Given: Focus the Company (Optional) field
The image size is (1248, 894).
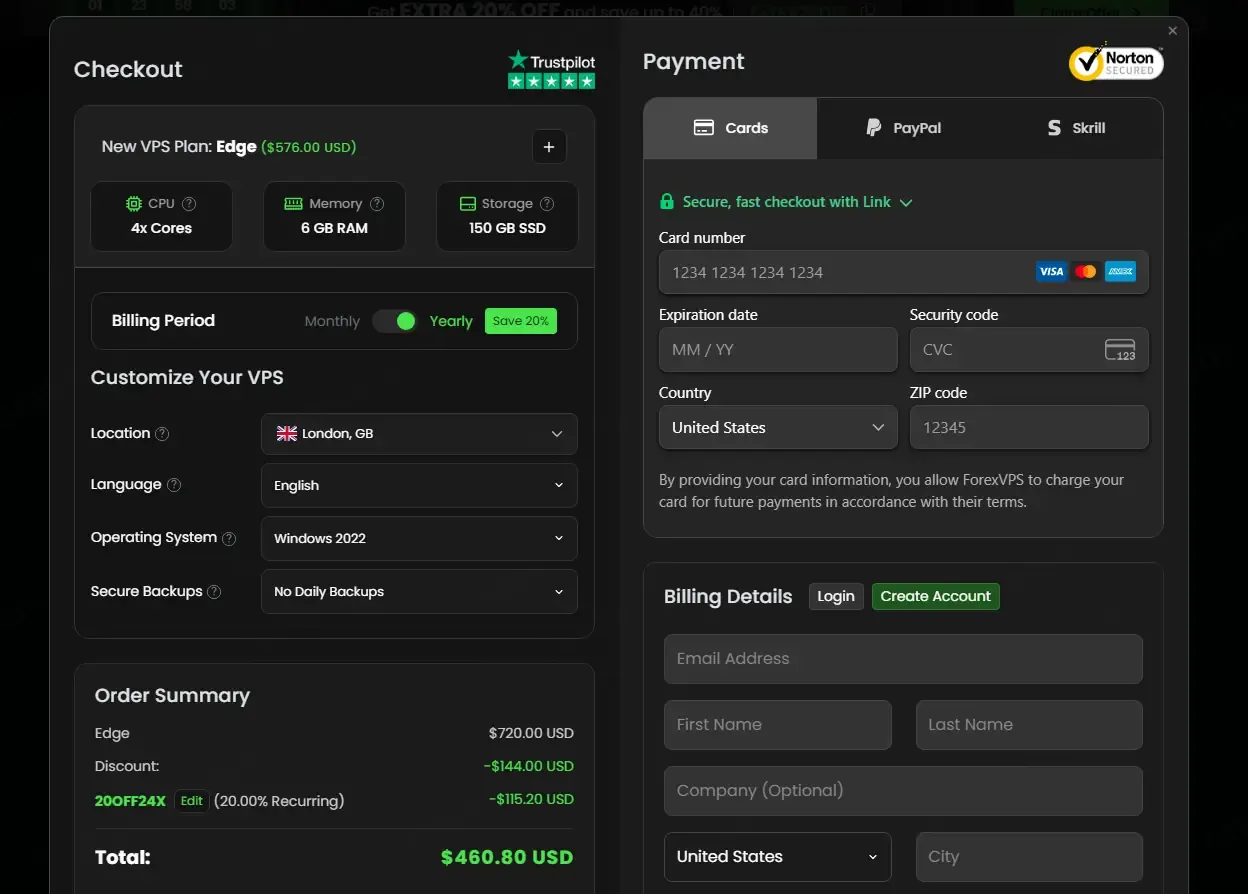Looking at the screenshot, I should (x=903, y=791).
